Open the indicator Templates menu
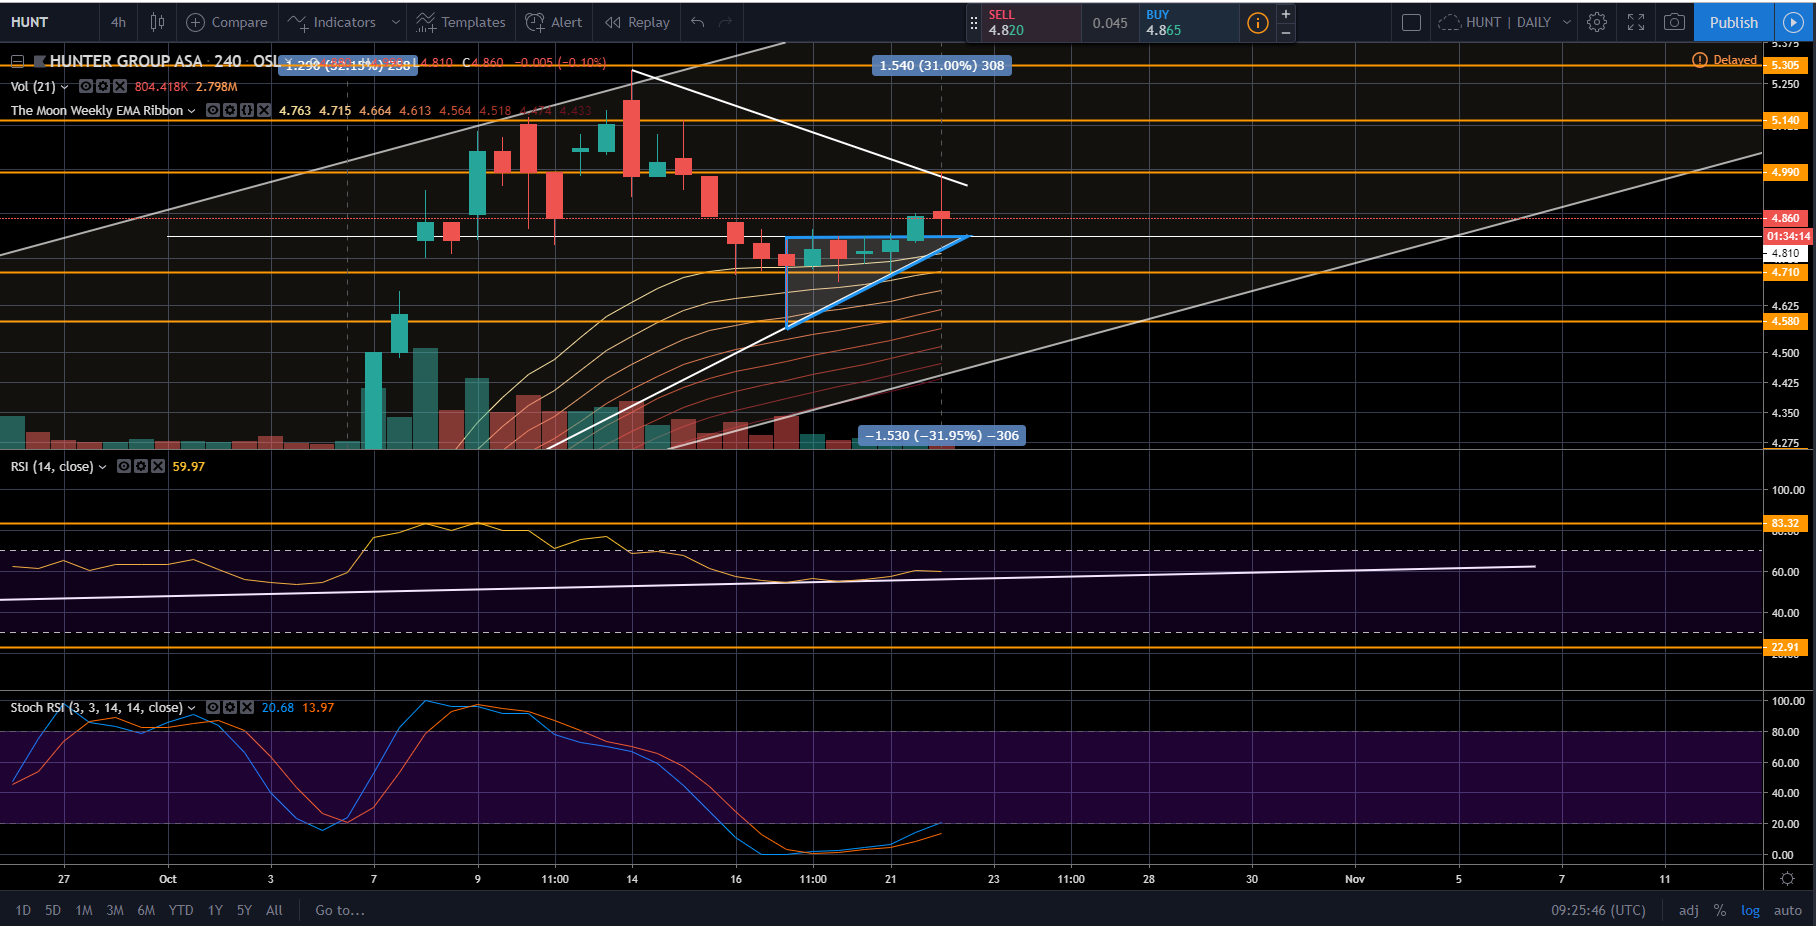The width and height of the screenshot is (1816, 926). [461, 22]
